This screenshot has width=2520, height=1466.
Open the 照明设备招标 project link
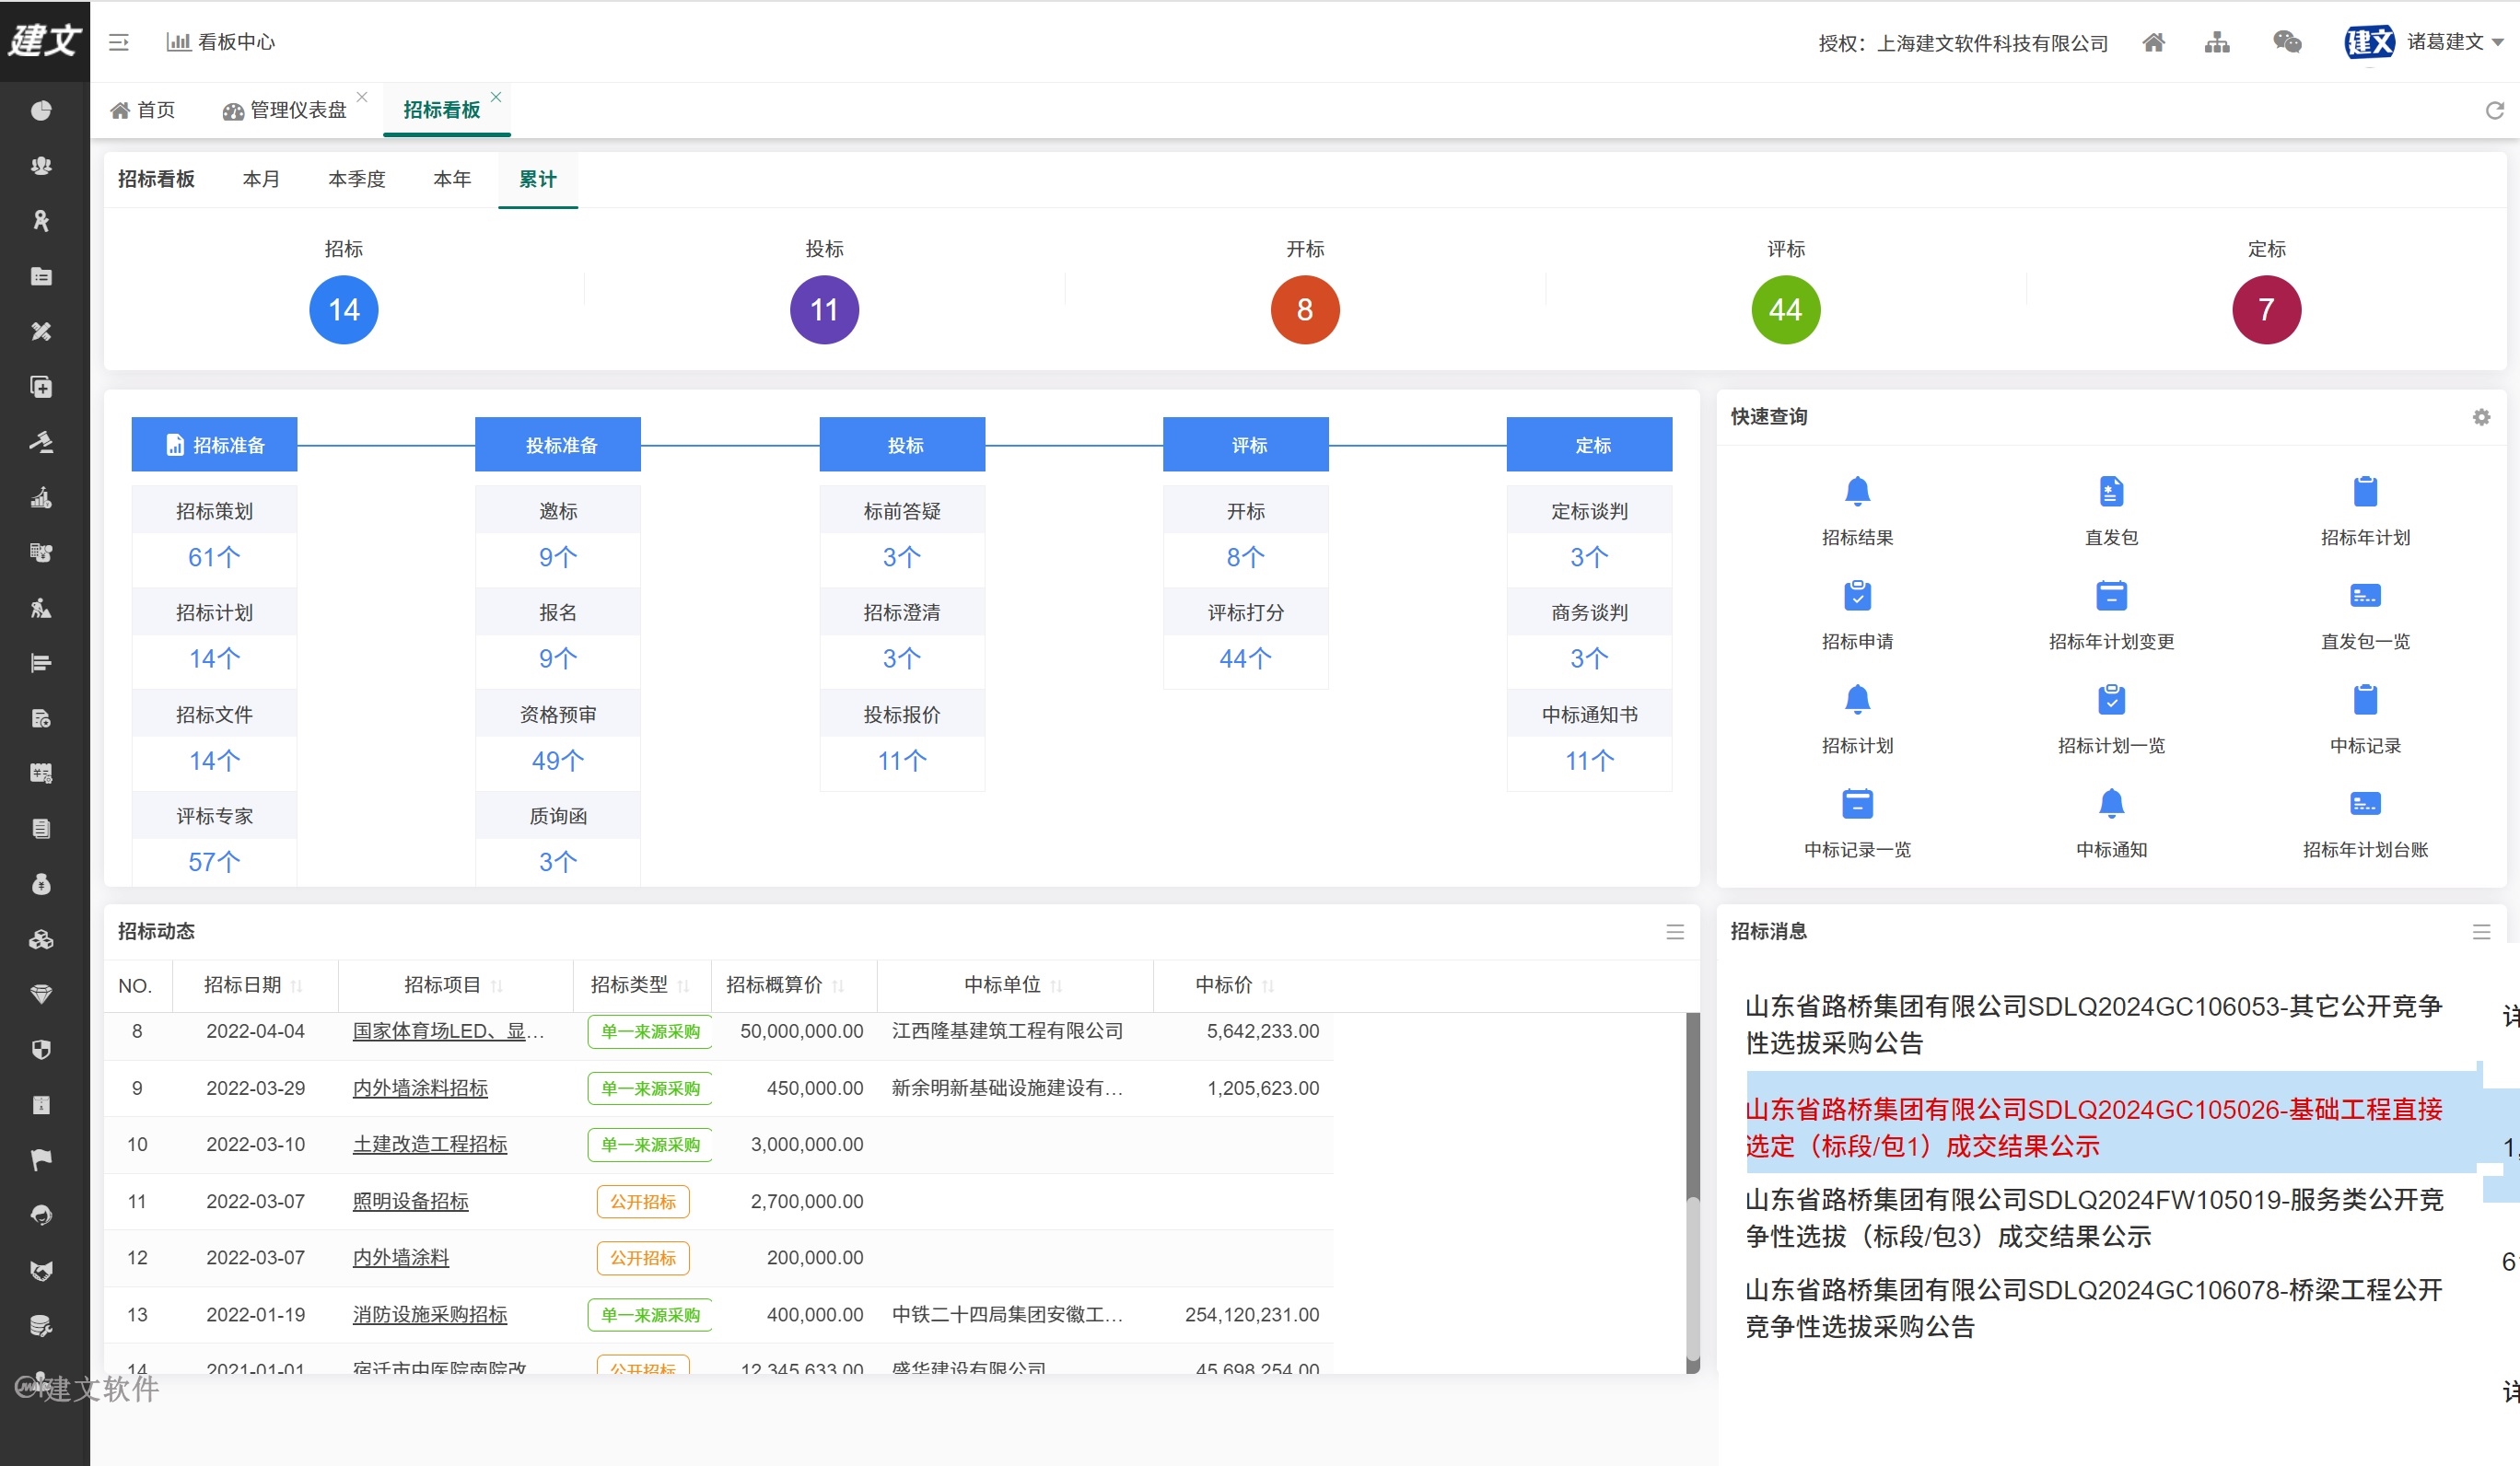click(x=410, y=1201)
